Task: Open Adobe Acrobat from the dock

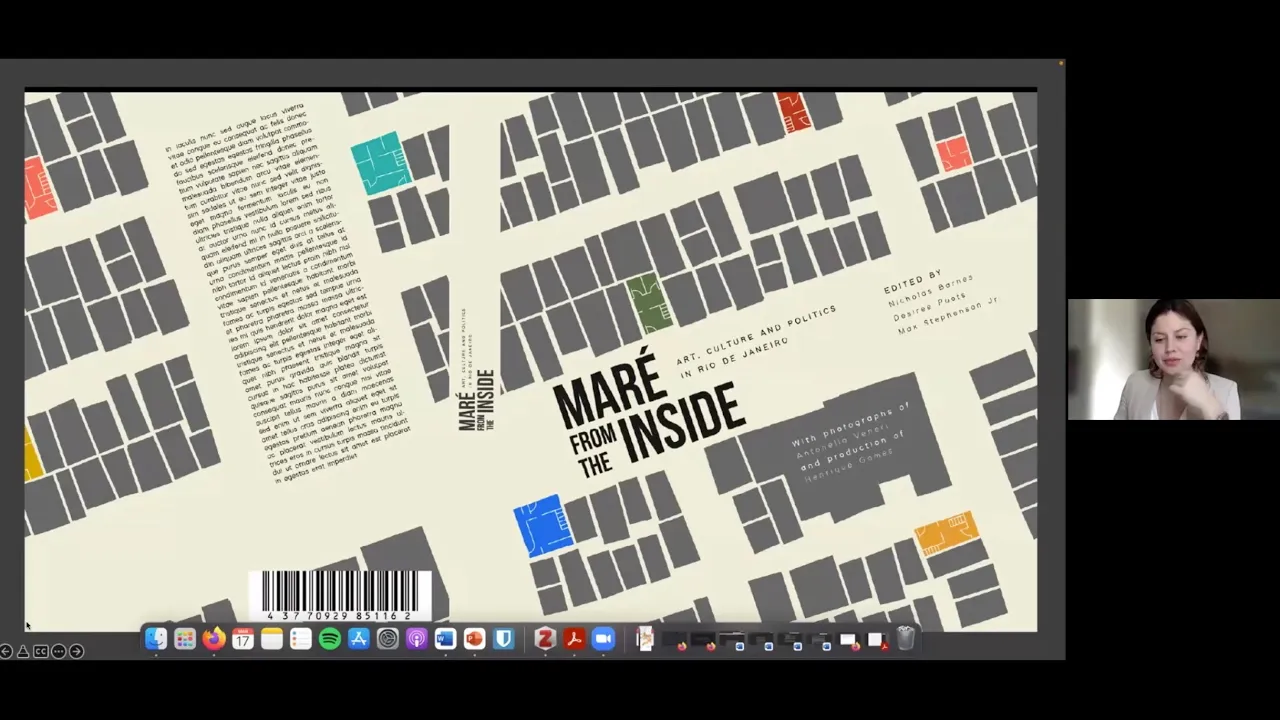Action: [574, 639]
